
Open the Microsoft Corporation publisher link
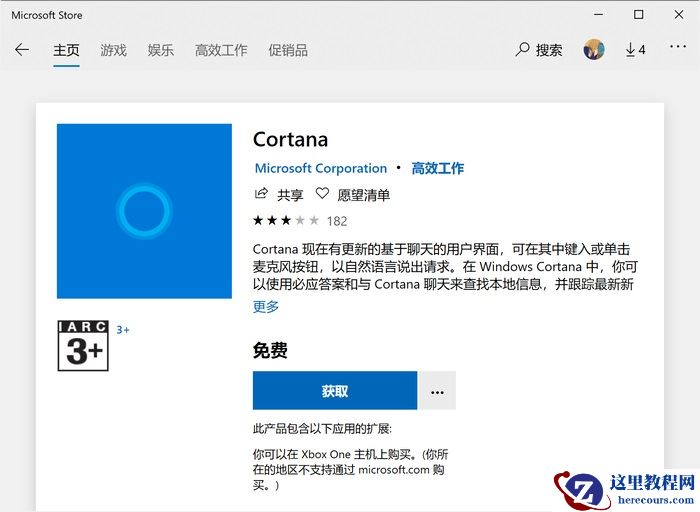click(321, 168)
